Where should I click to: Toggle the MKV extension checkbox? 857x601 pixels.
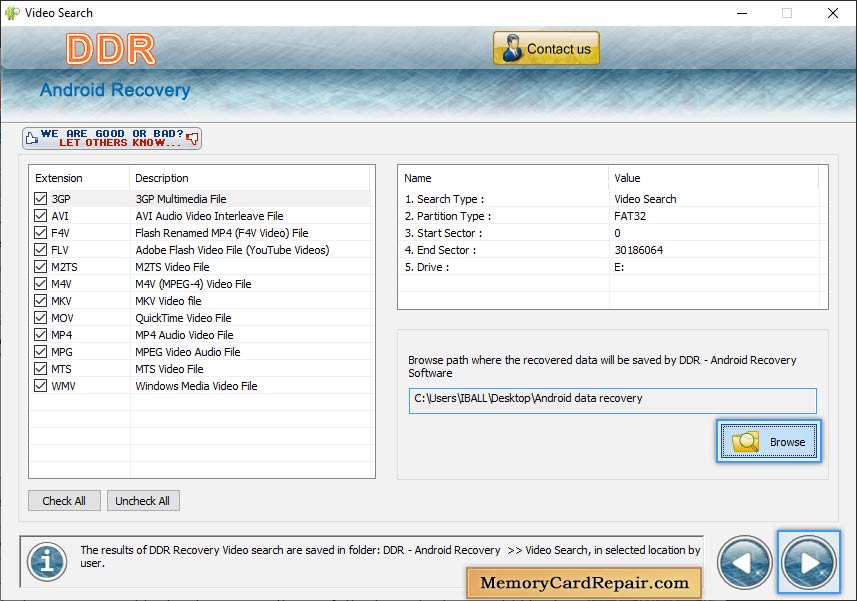click(40, 300)
